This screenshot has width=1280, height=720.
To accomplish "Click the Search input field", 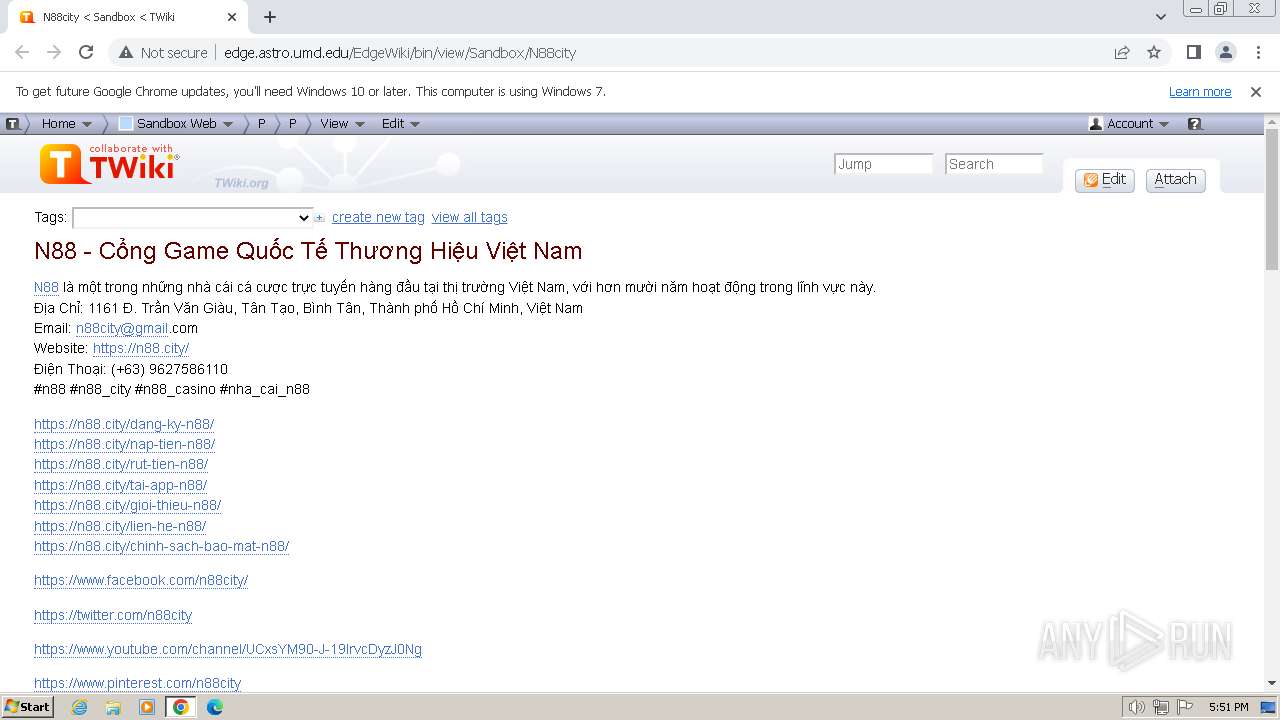I will coord(994,164).
